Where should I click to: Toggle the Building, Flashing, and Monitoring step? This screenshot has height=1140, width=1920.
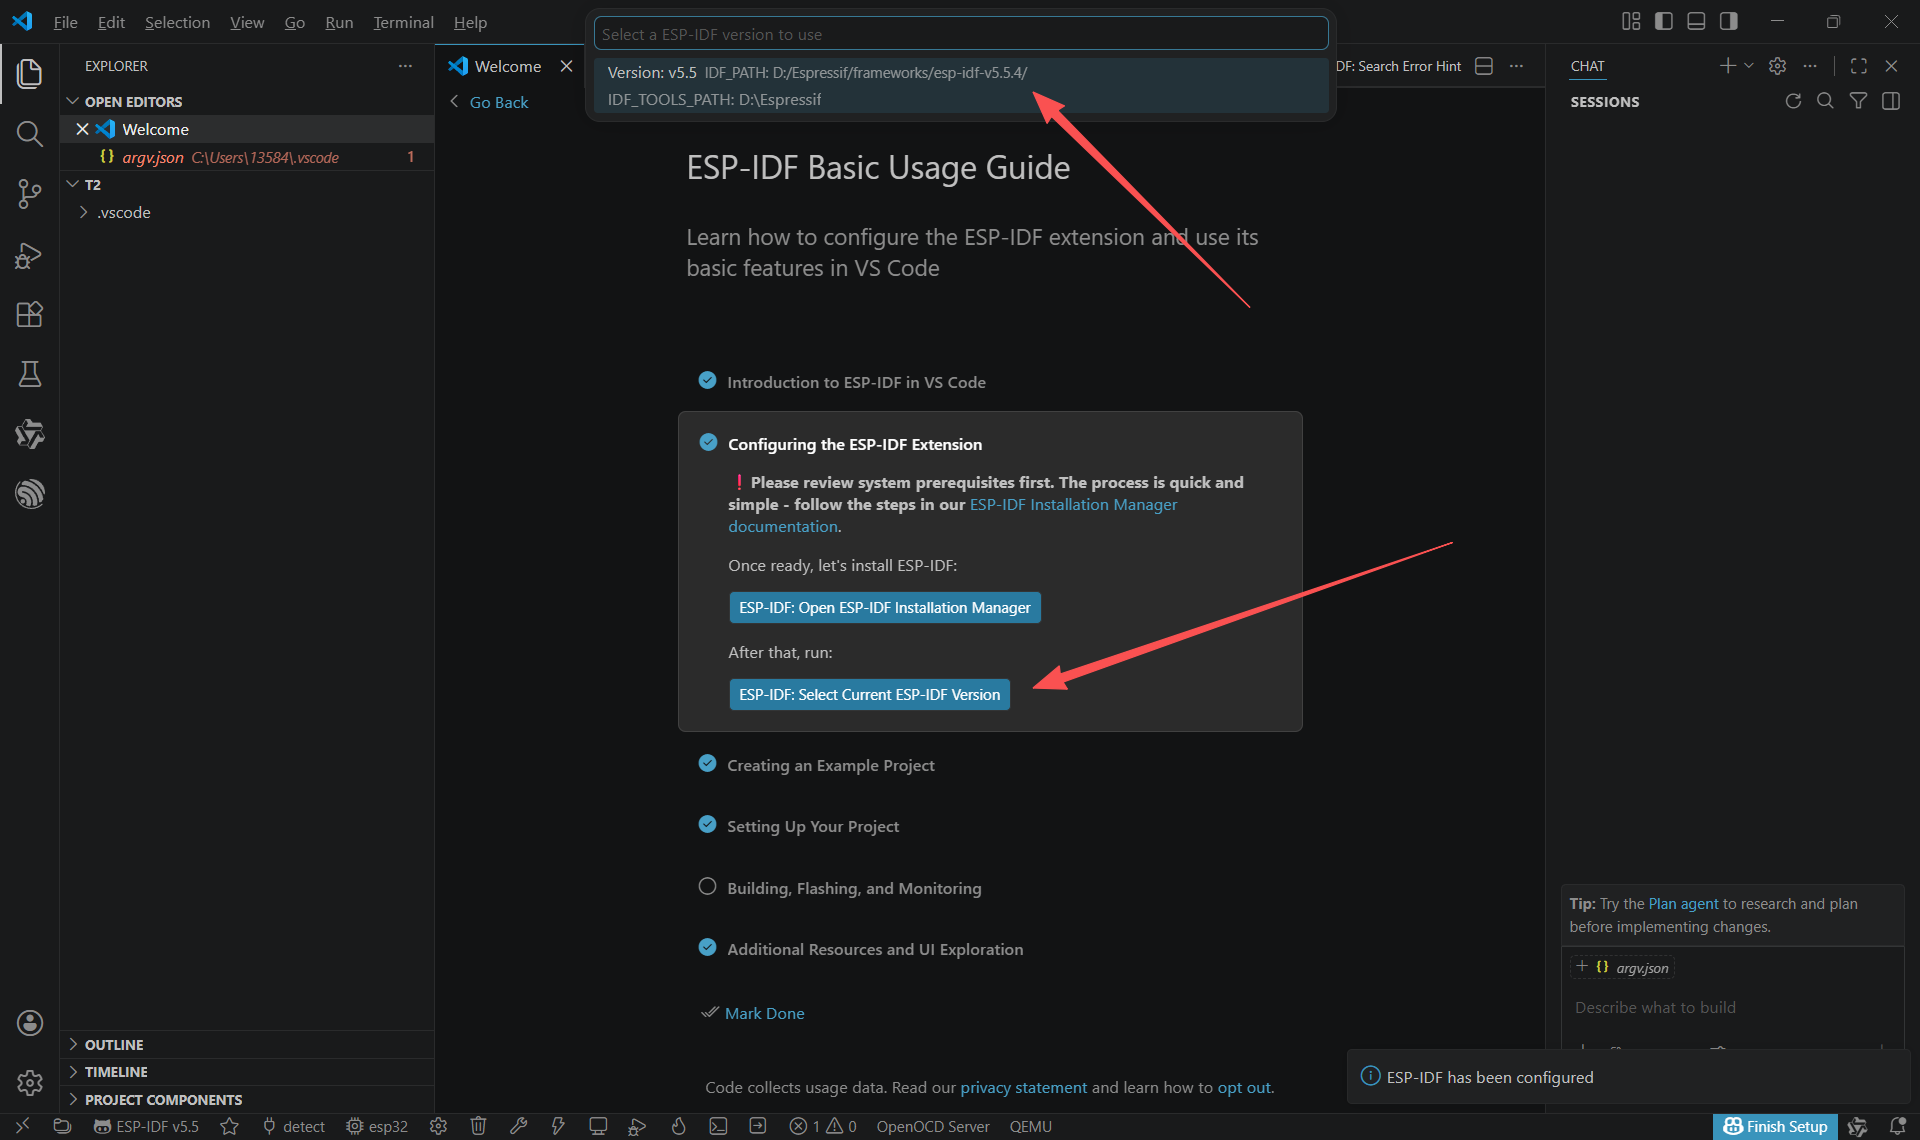[707, 887]
